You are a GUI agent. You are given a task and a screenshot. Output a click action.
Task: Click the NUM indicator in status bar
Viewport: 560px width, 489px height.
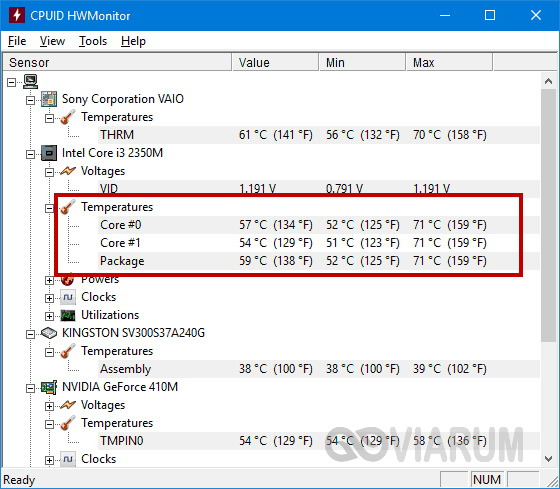(487, 480)
